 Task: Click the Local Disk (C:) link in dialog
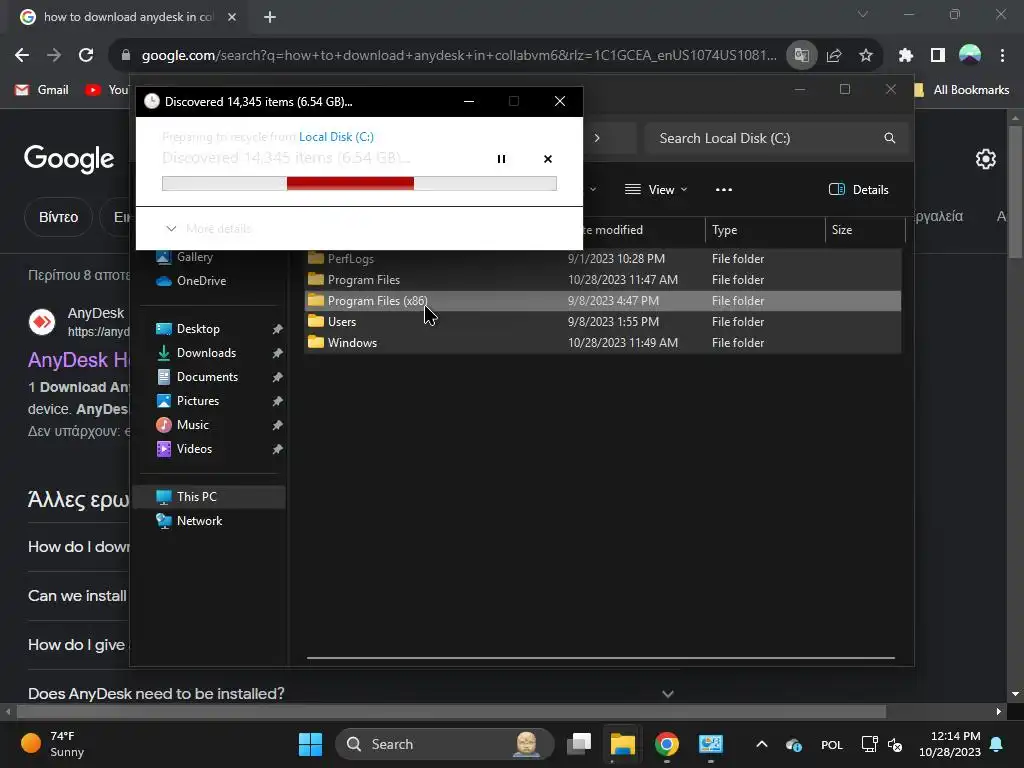point(336,136)
